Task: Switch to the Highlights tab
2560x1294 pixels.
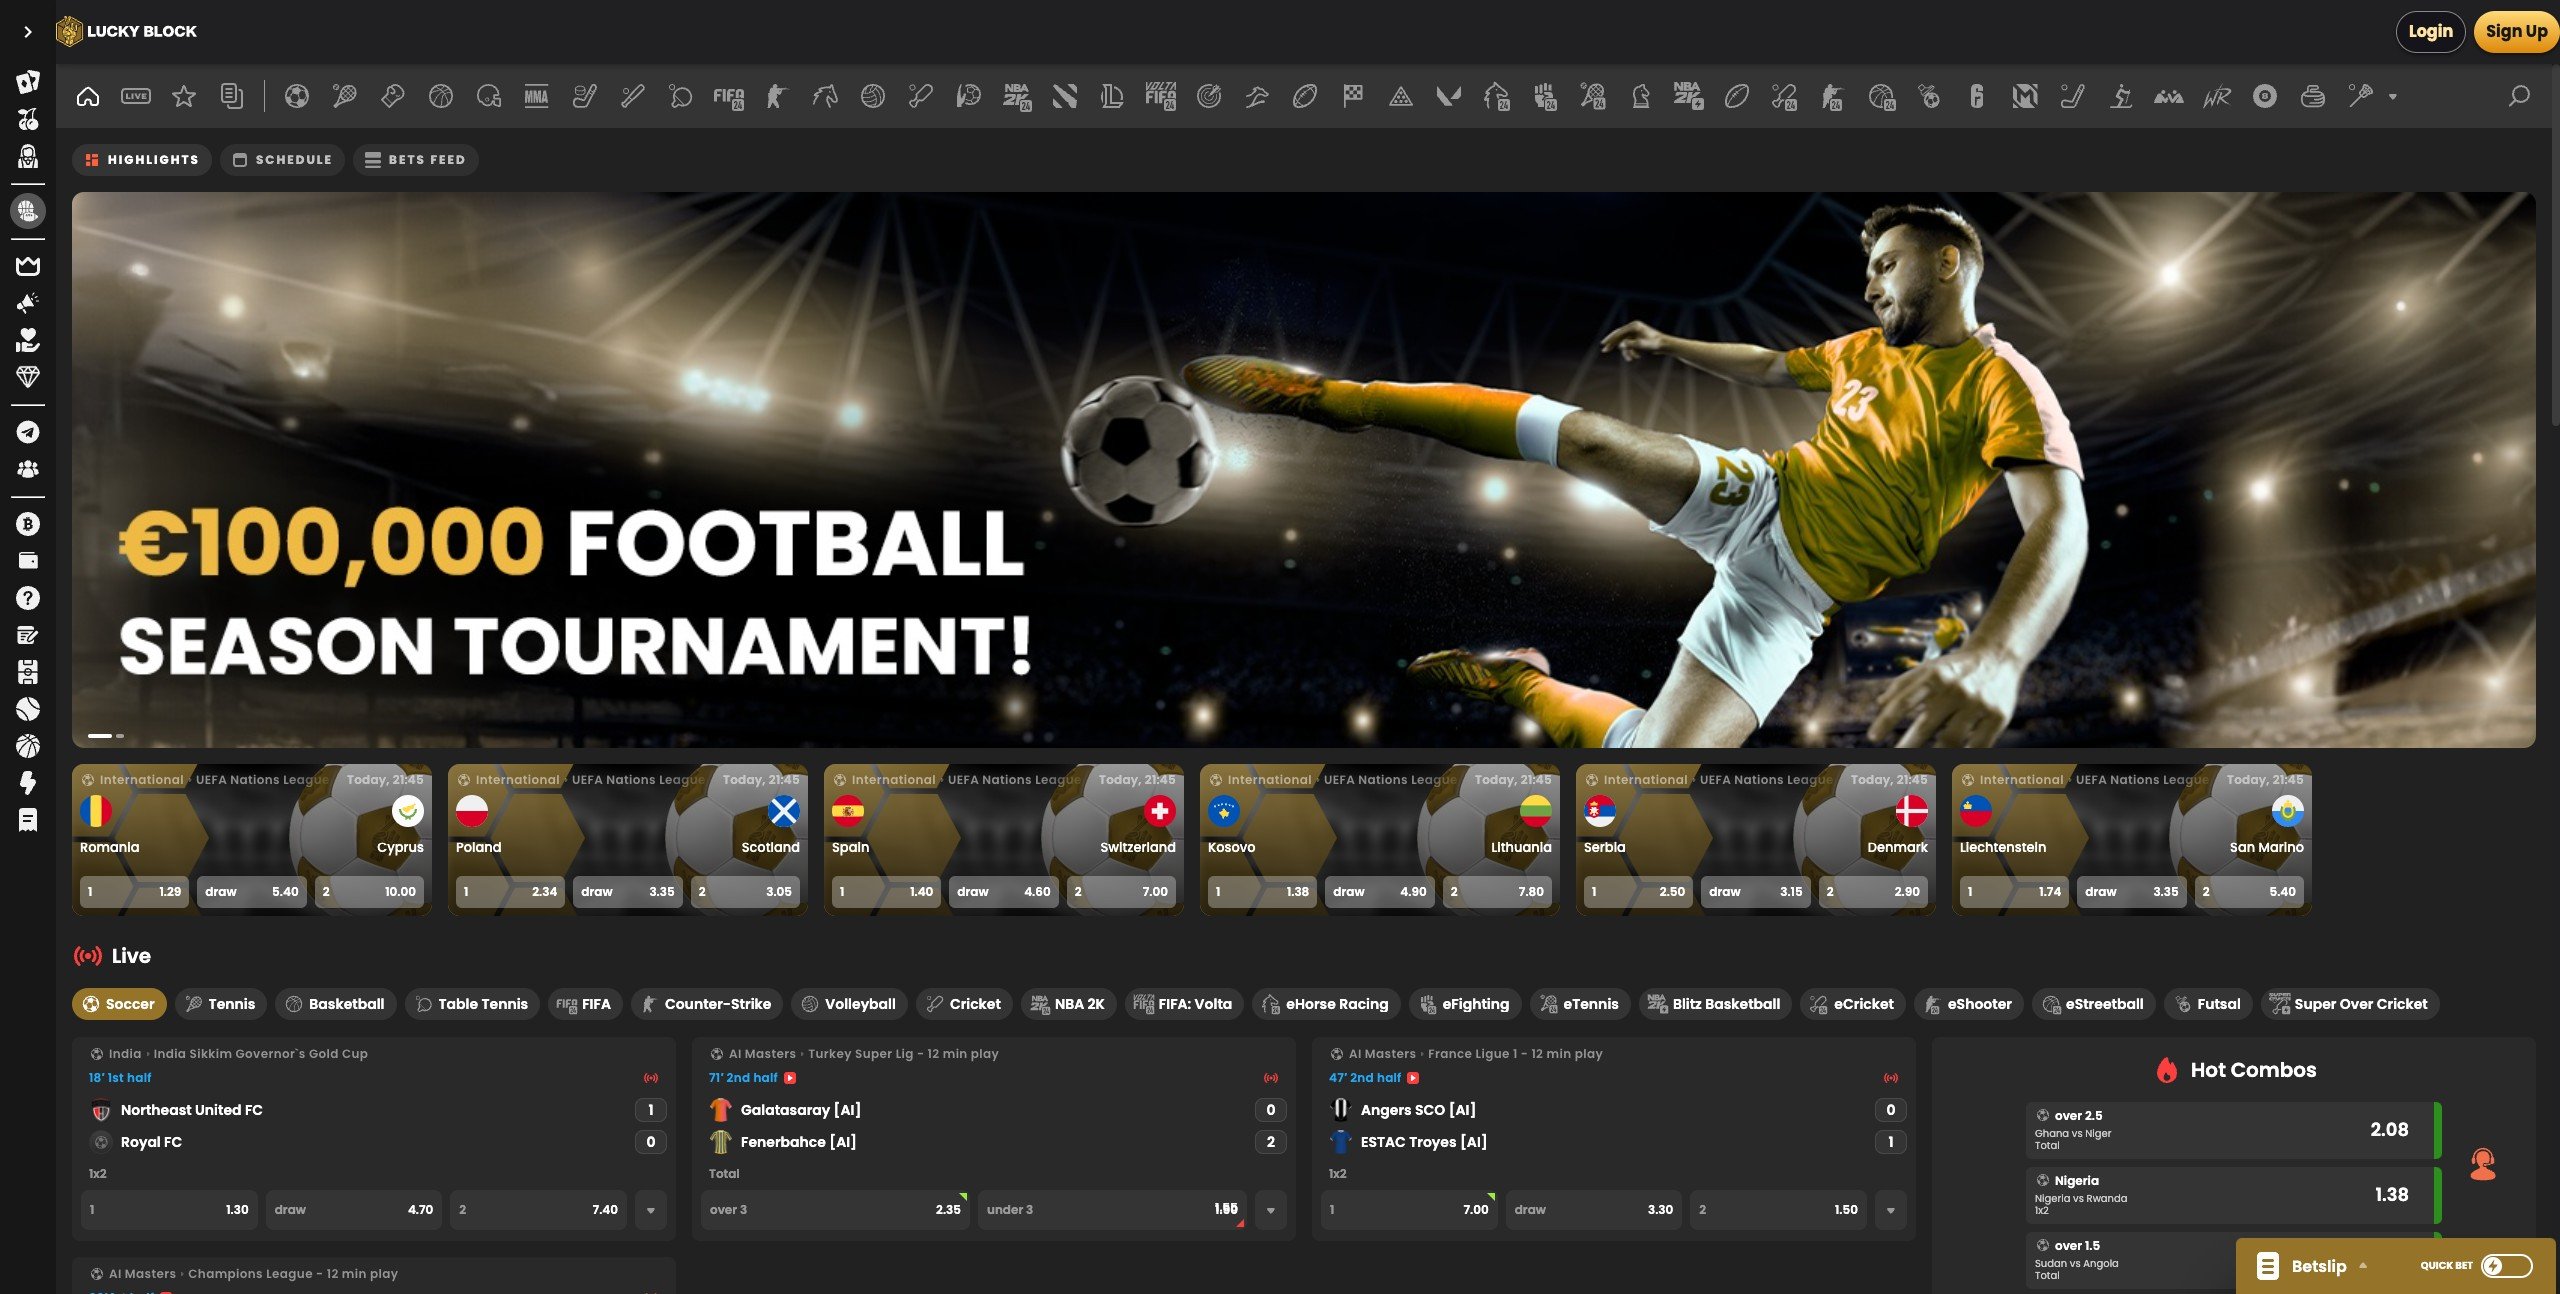Action: click(x=142, y=160)
